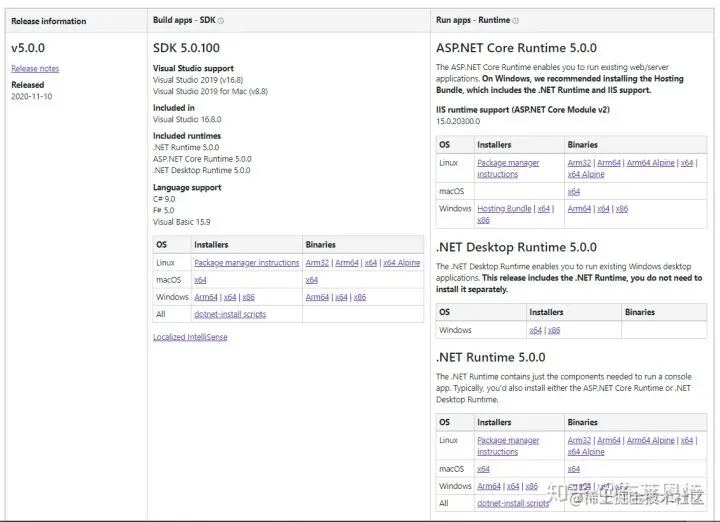This screenshot has width=720, height=522.
Task: Click the Release information column header
Action: point(49,21)
